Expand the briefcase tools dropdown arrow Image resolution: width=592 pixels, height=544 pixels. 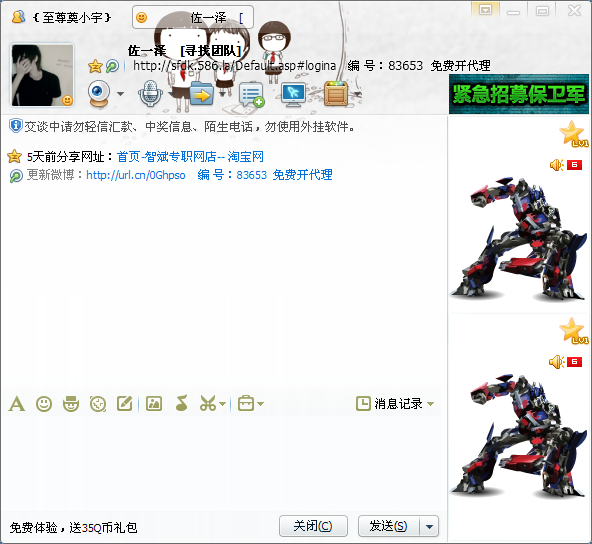pos(261,404)
